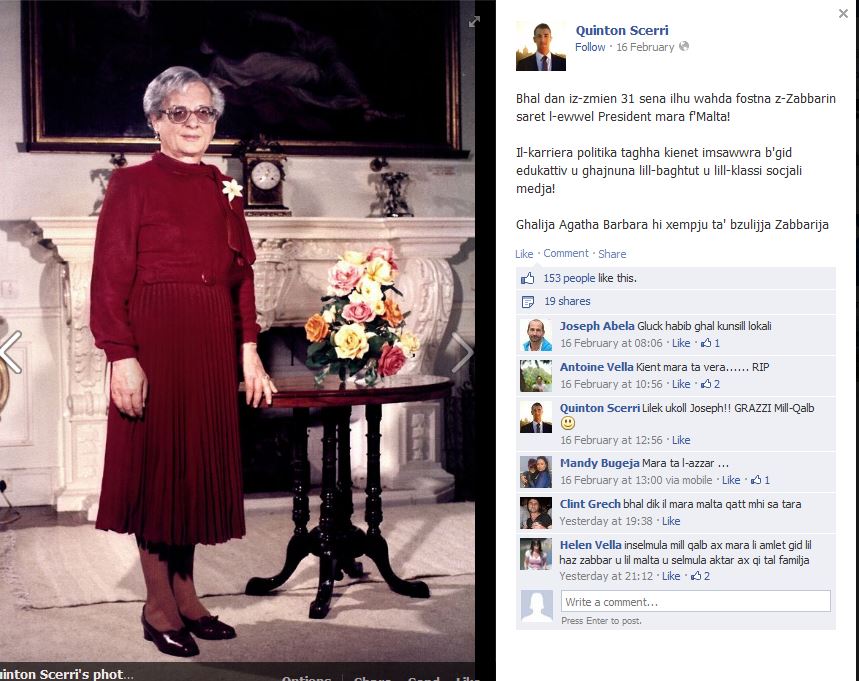
Task: Like Clint Grech's comment
Action: pos(671,521)
